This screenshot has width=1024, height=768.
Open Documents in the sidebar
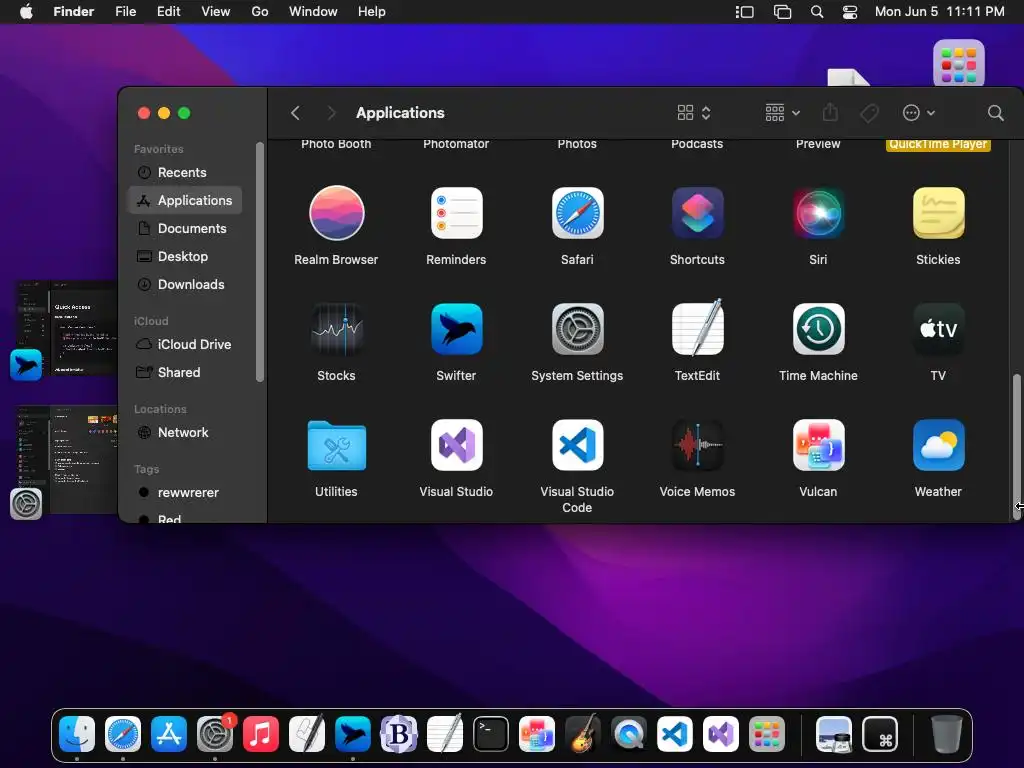185,229
